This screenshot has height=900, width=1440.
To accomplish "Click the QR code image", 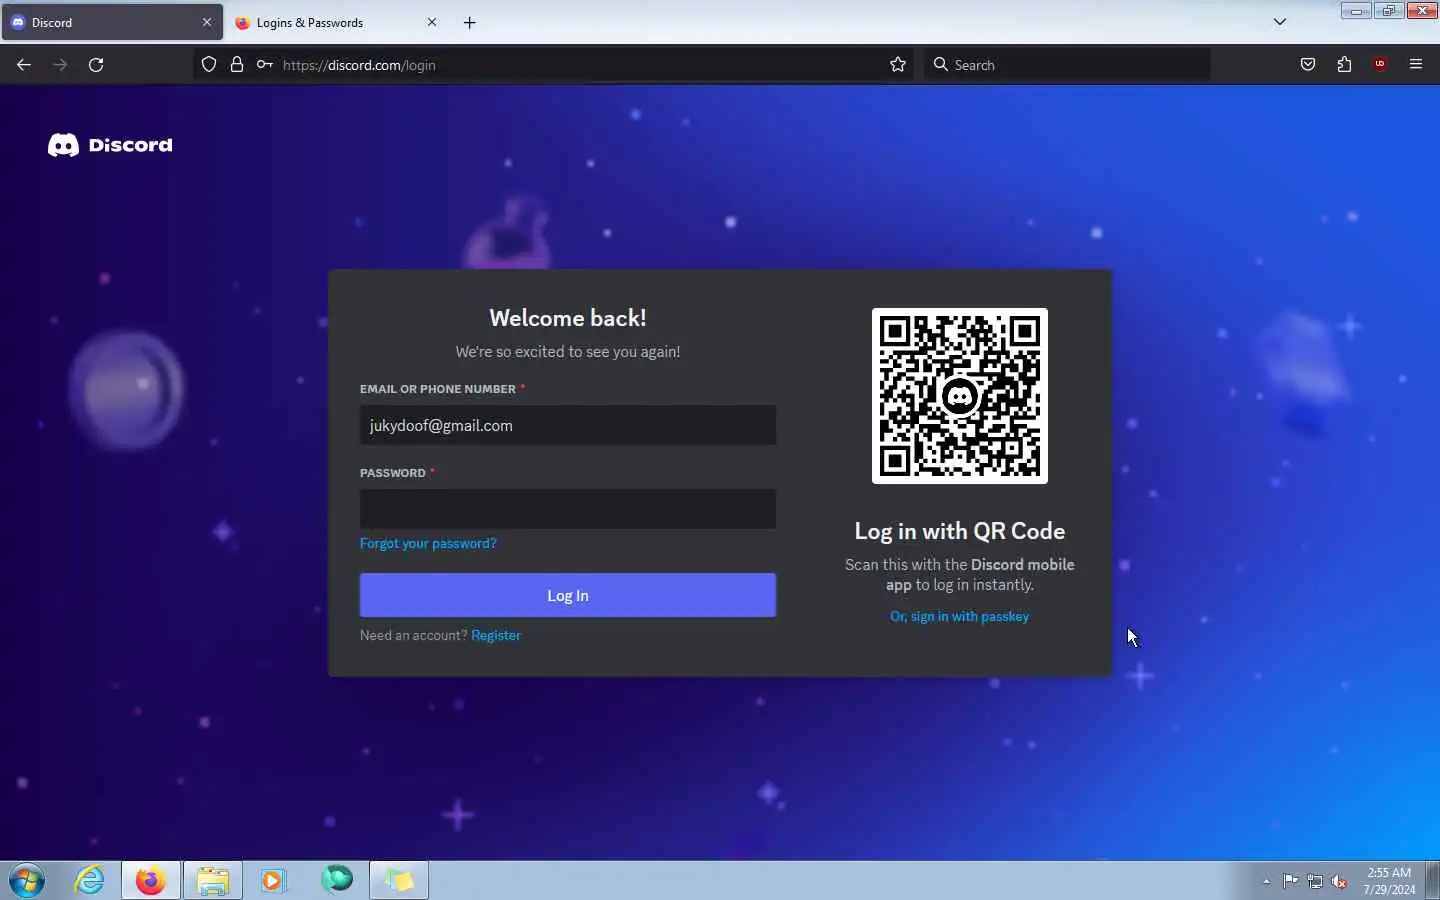I will tap(960, 396).
